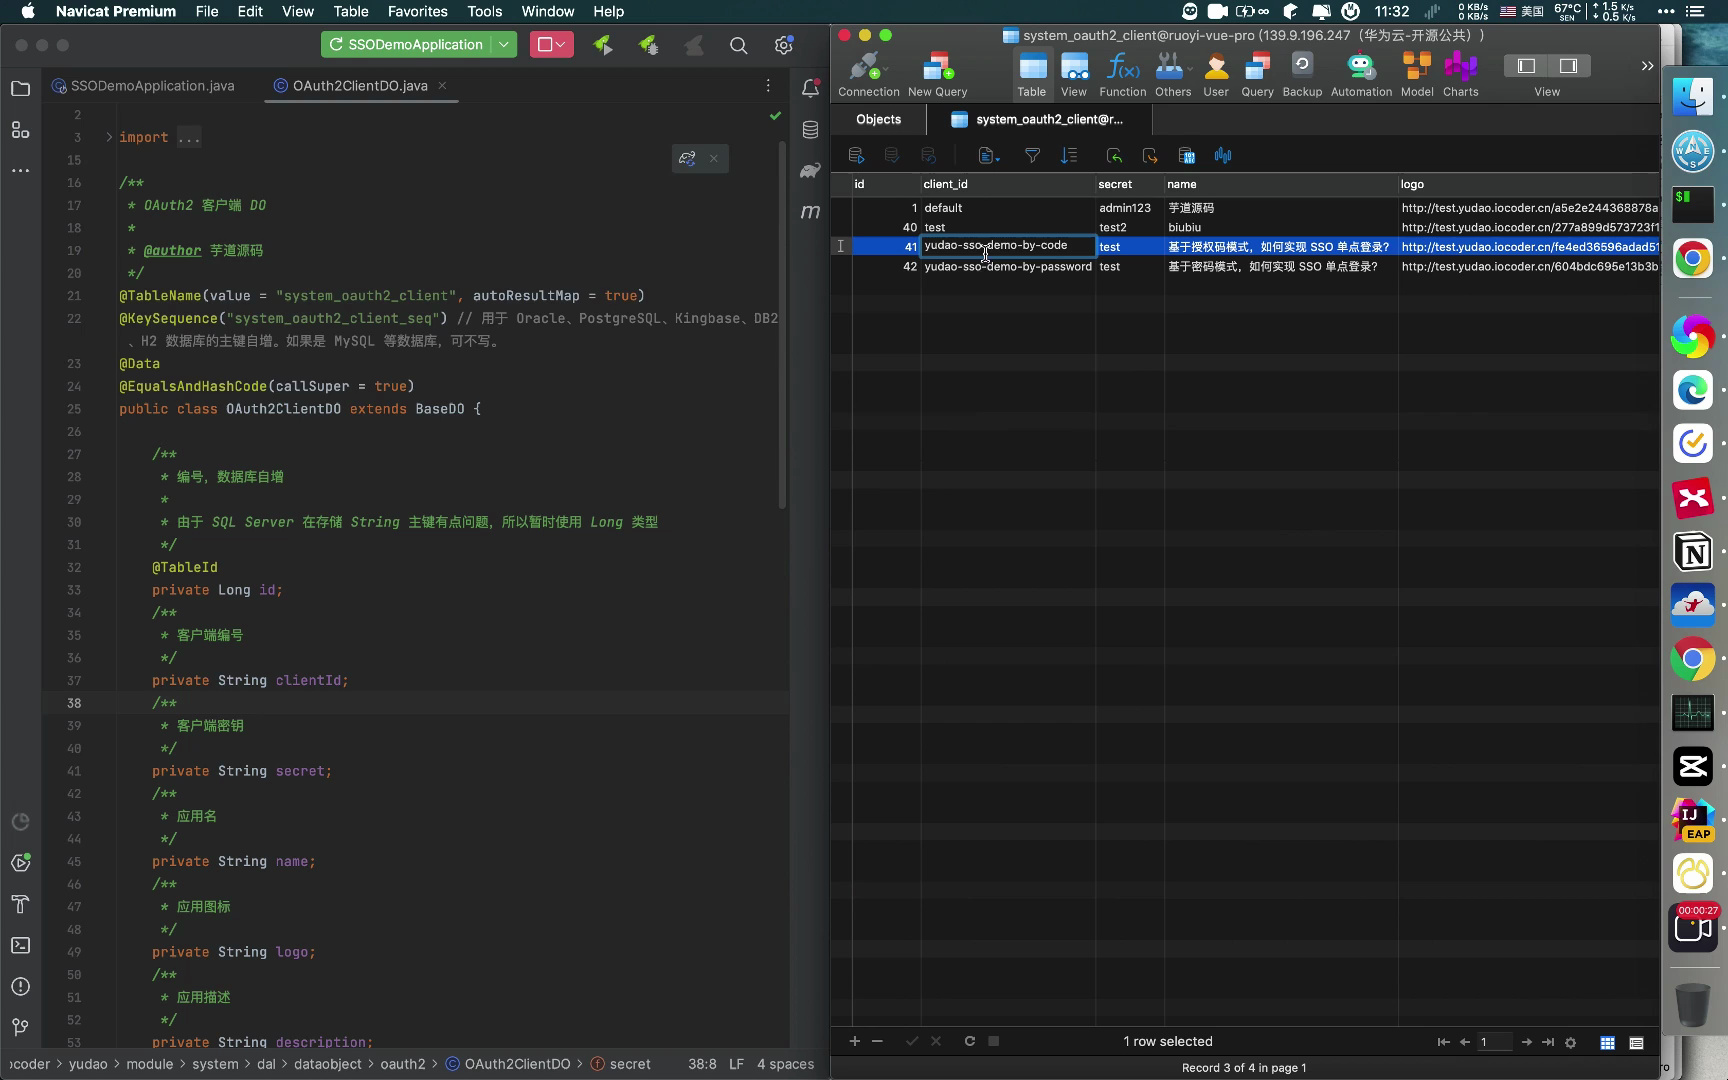
Task: Add a new record with plus button
Action: (x=854, y=1041)
